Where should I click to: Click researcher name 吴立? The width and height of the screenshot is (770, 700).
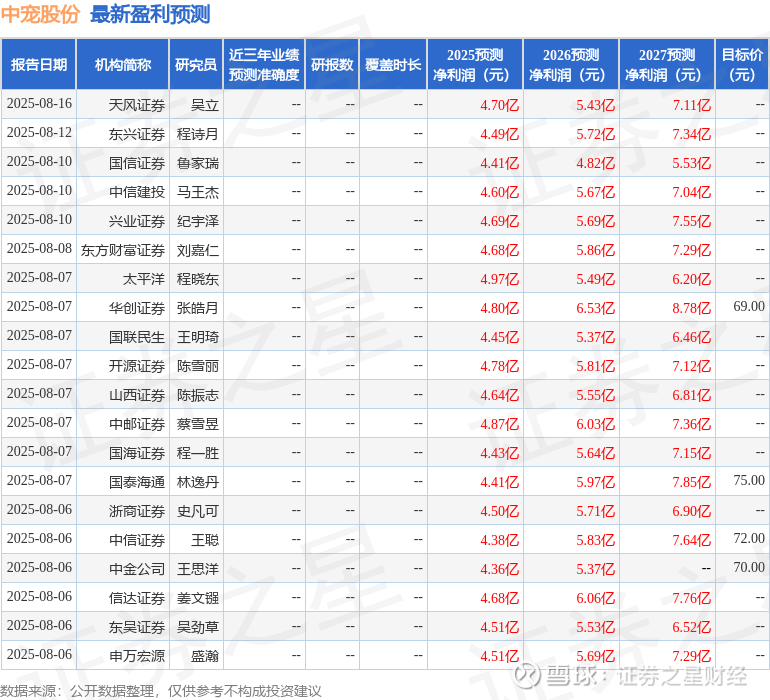pyautogui.click(x=205, y=105)
